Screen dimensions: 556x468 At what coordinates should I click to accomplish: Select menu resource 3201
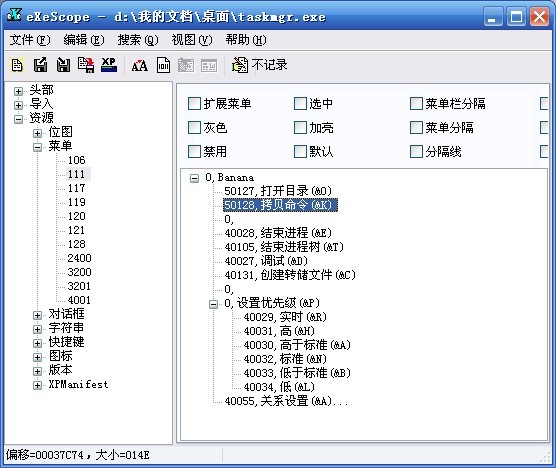(79, 286)
